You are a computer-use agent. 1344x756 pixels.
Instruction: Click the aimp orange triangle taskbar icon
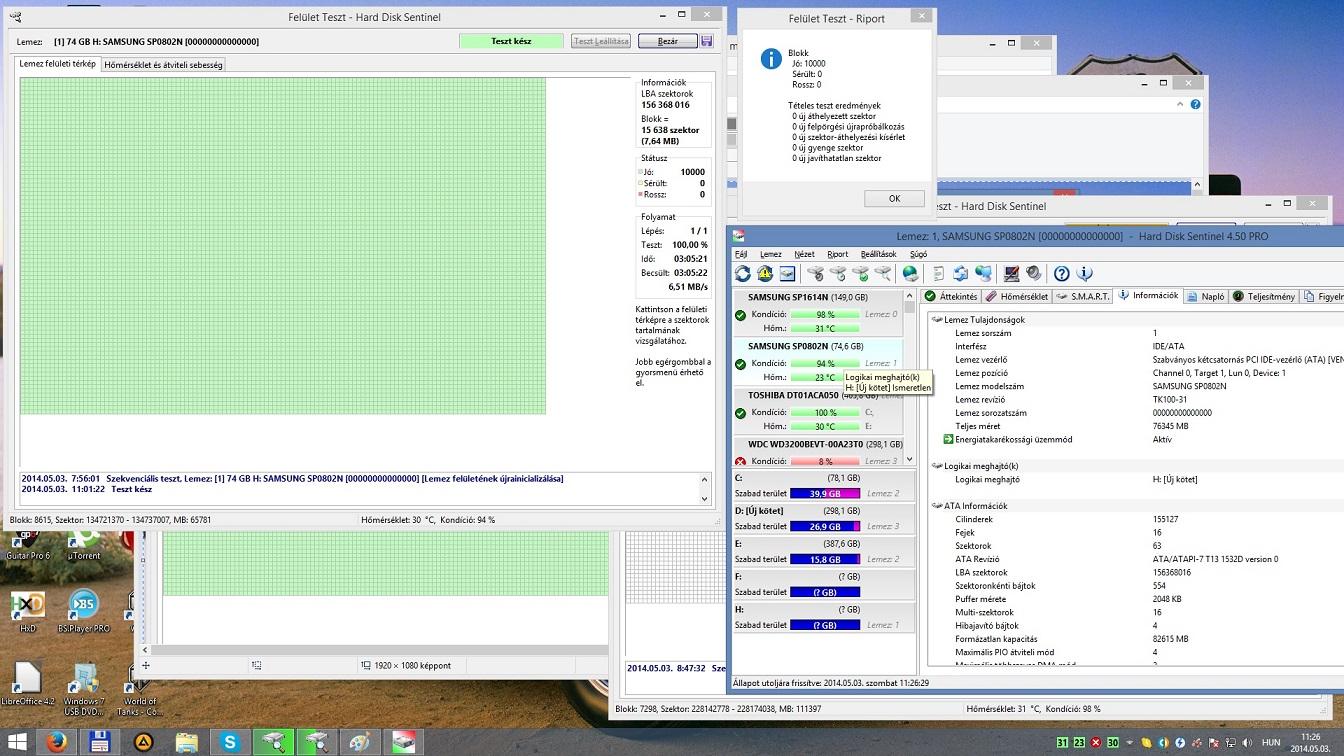click(x=143, y=742)
